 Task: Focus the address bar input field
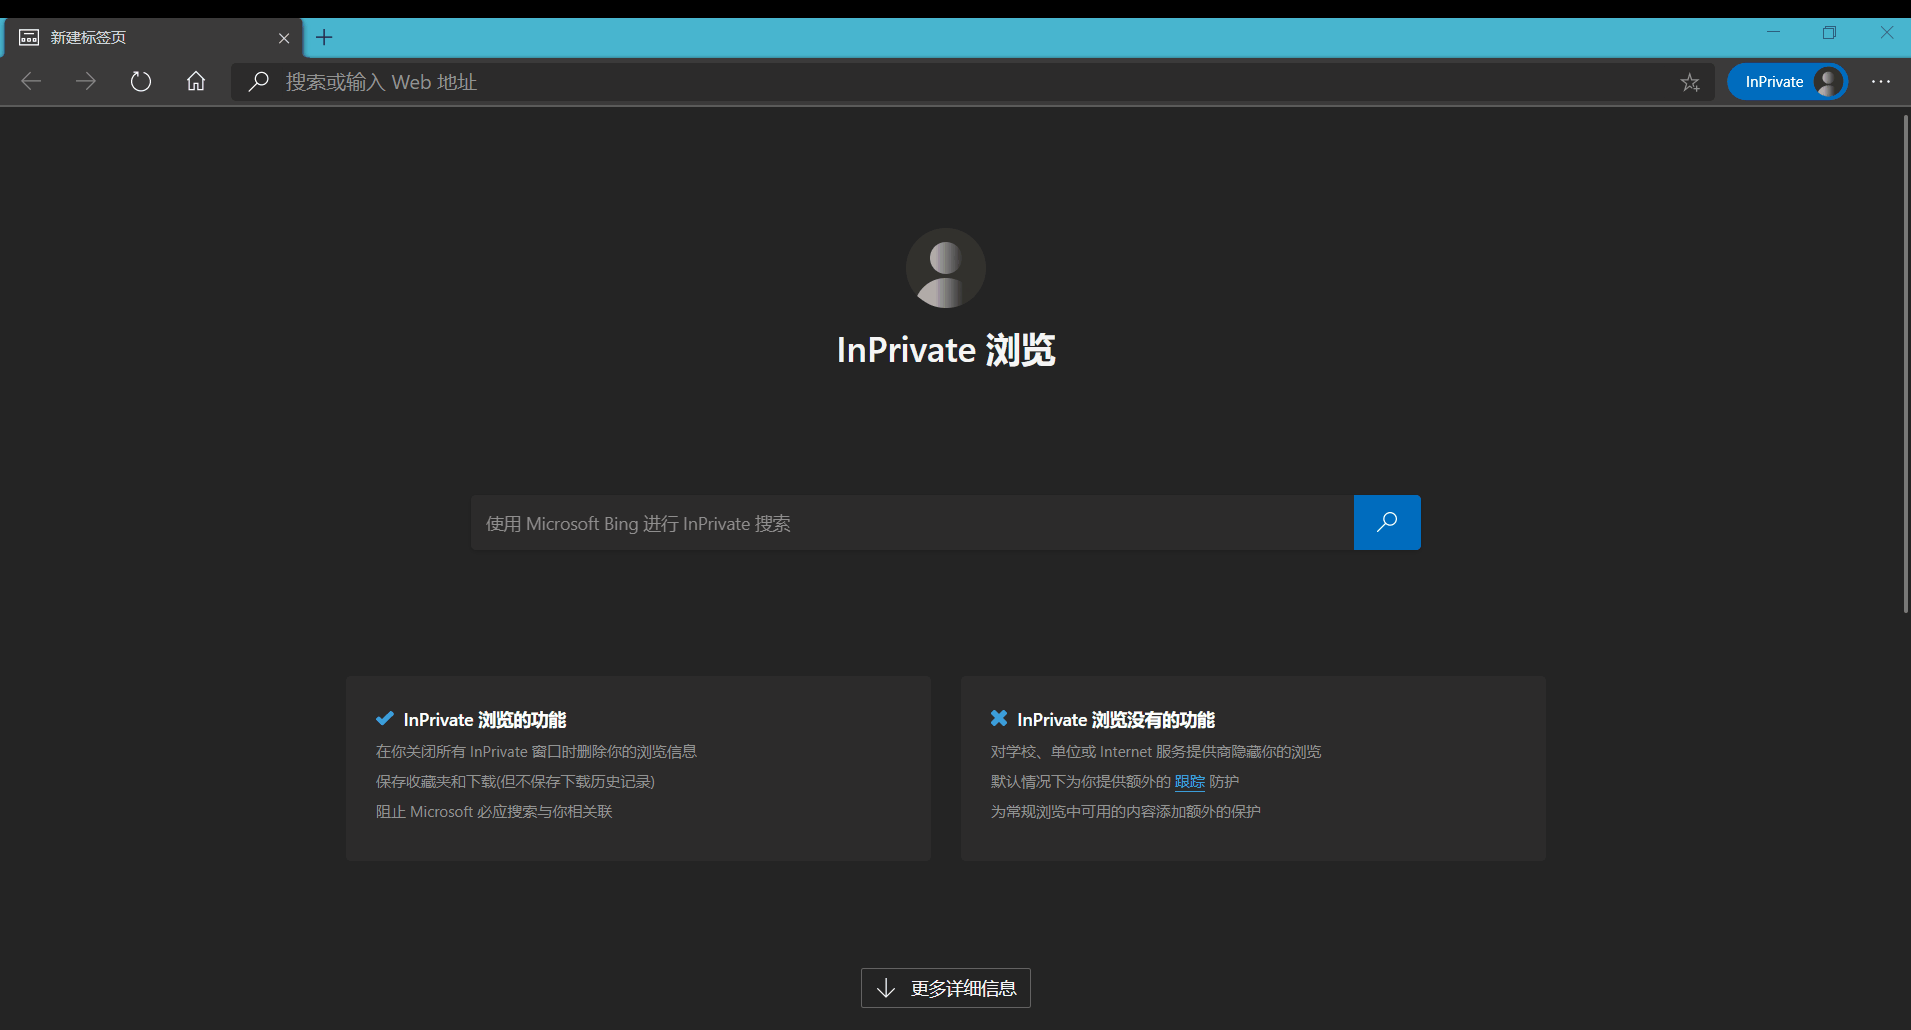(900, 82)
